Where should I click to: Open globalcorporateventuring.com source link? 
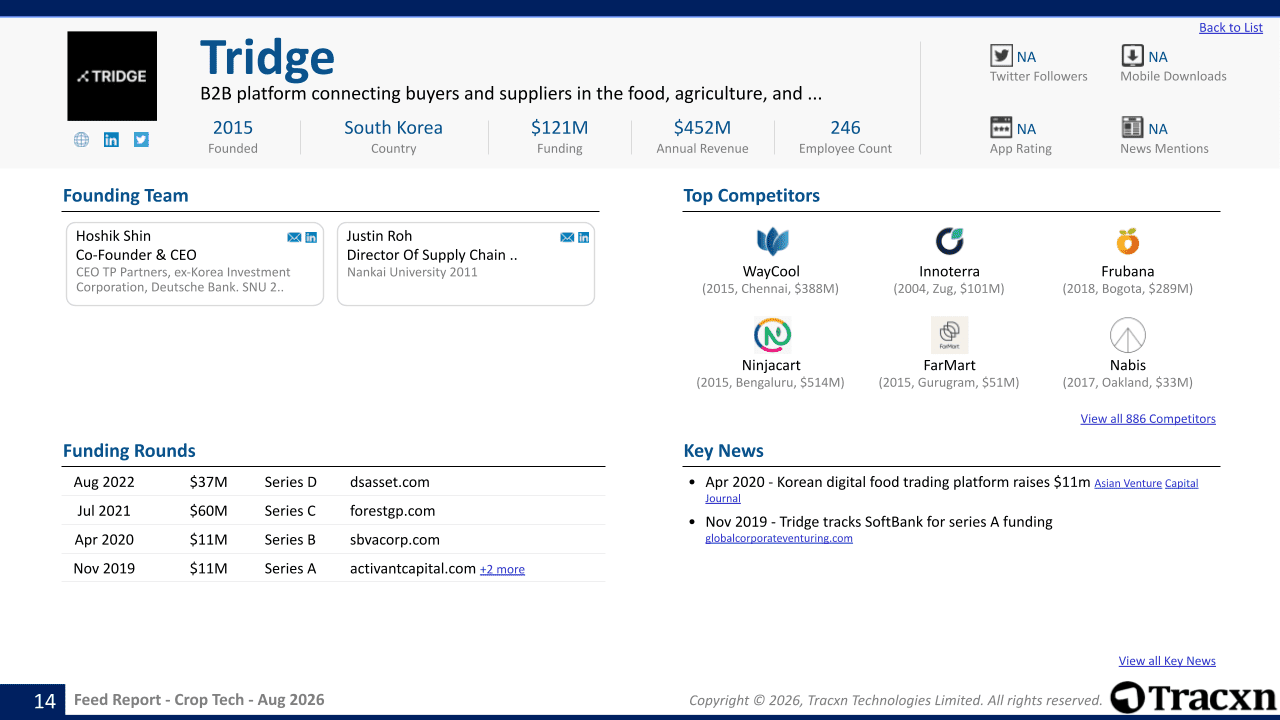click(x=779, y=538)
